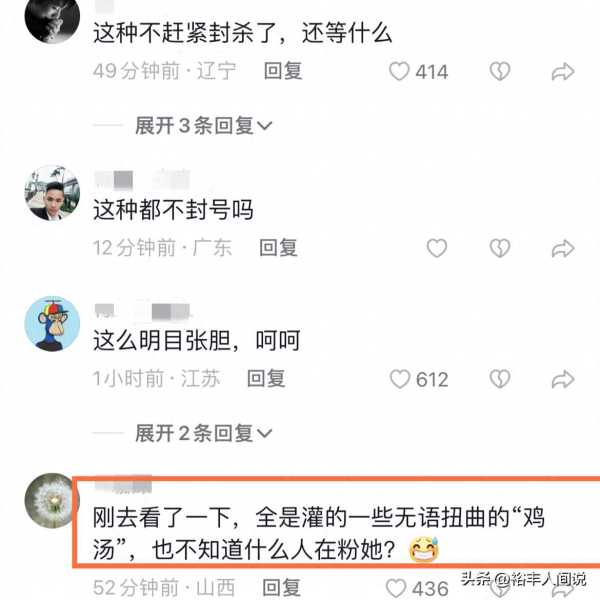Screen dimensions: 600x600
Task: Open the man in suit avatar profile
Action: pyautogui.click(x=52, y=193)
